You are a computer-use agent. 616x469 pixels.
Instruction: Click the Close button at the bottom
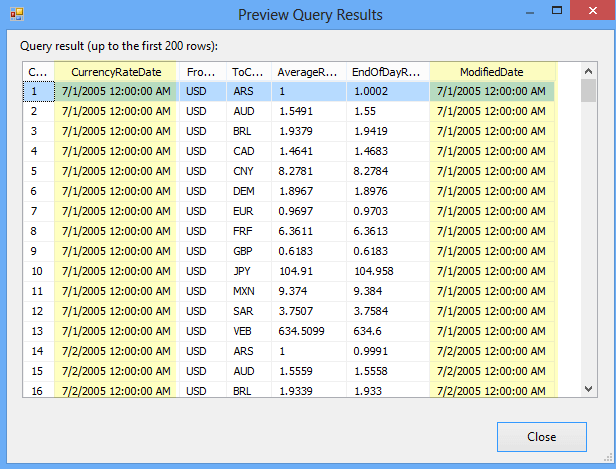click(x=541, y=437)
